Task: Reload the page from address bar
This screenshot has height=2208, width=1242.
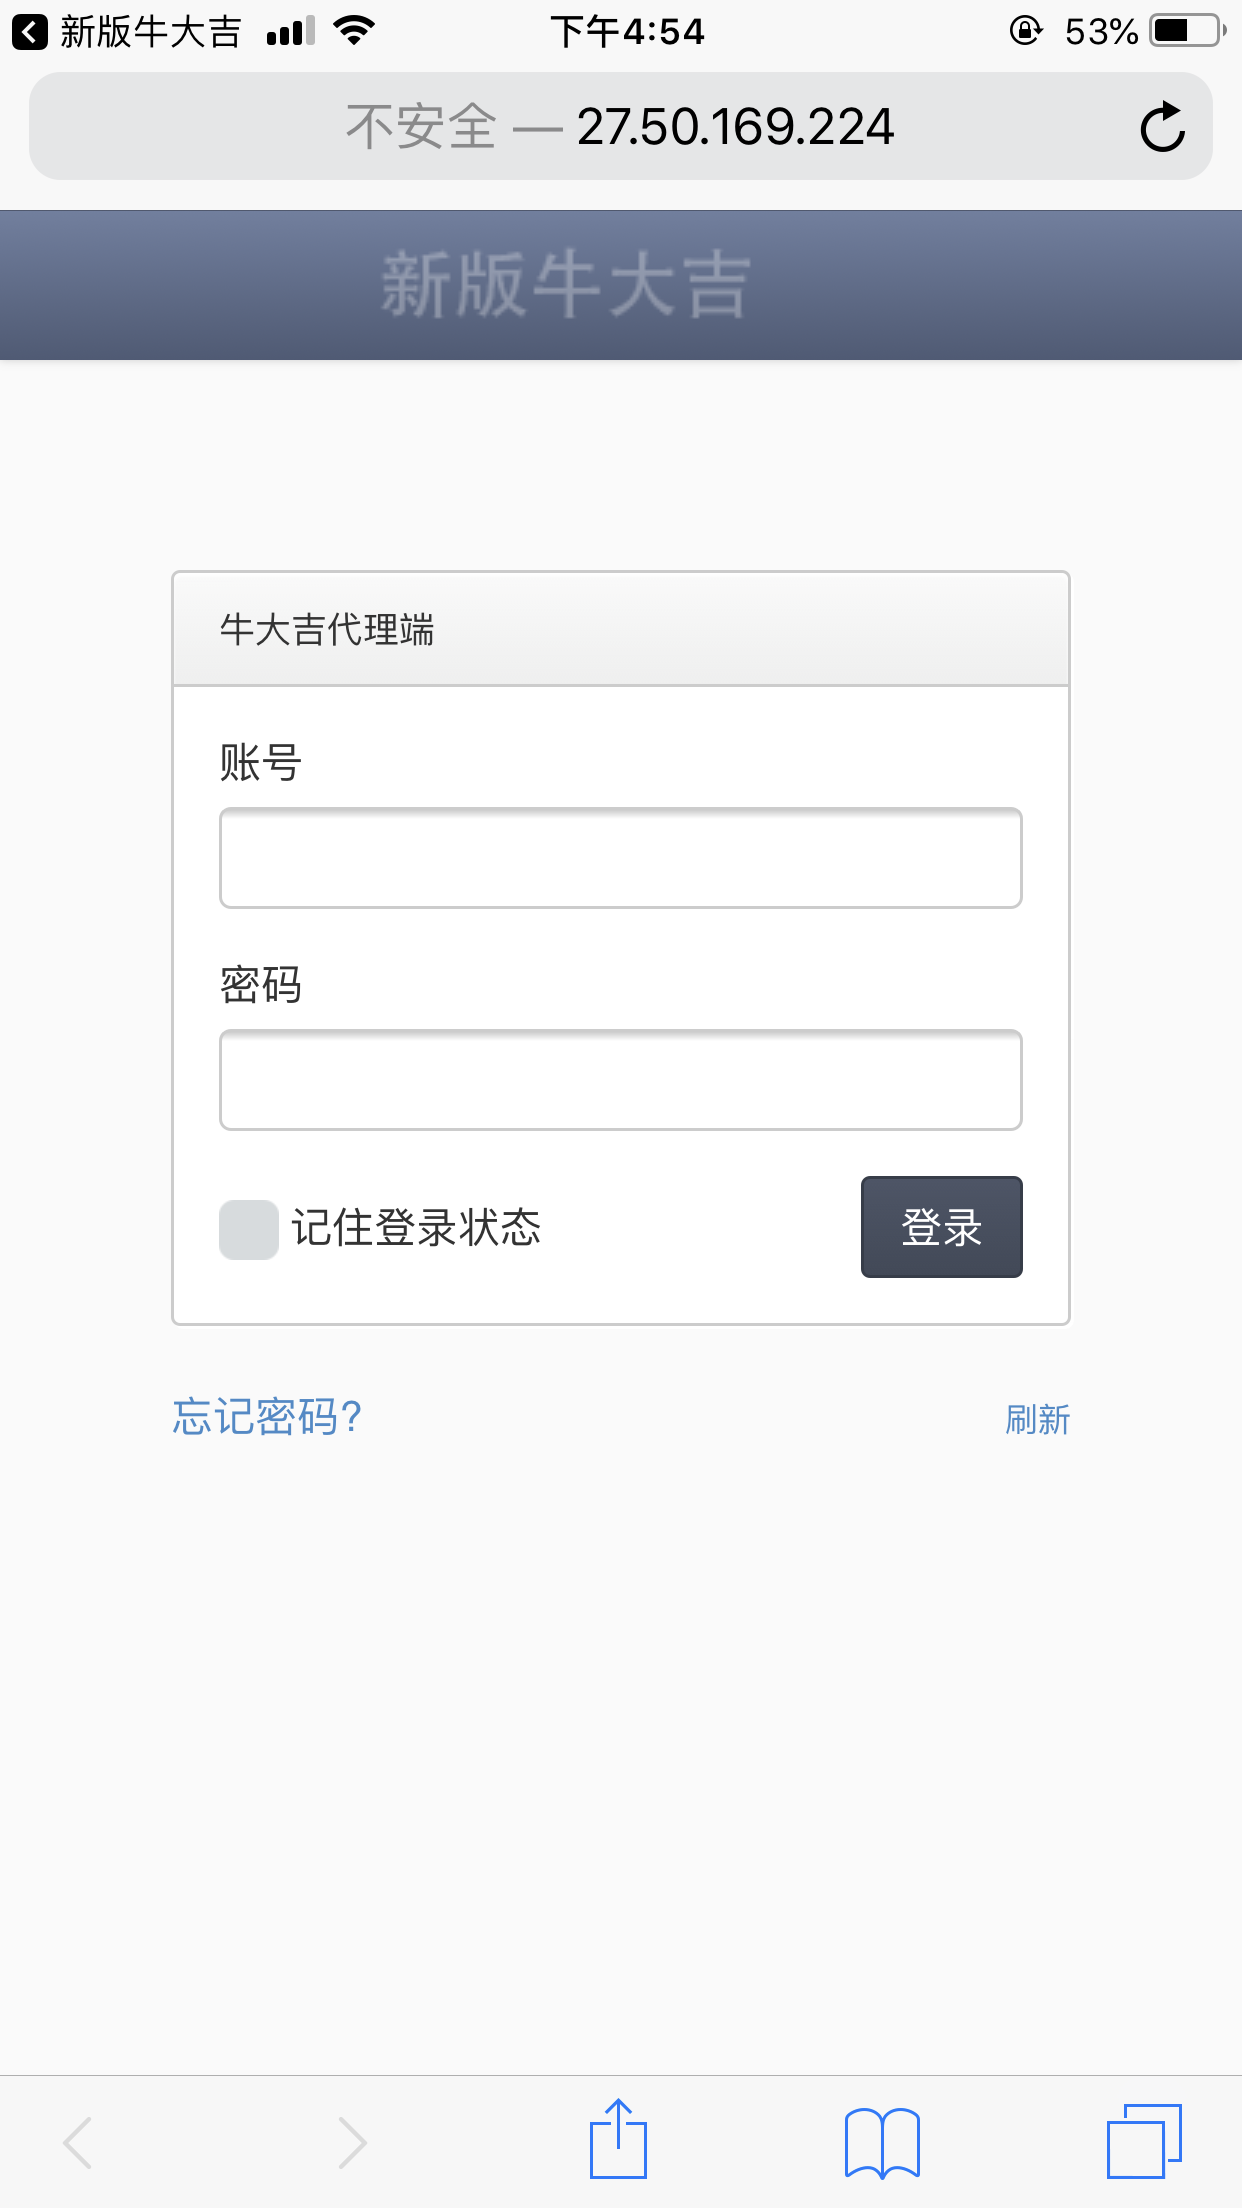Action: point(1162,127)
